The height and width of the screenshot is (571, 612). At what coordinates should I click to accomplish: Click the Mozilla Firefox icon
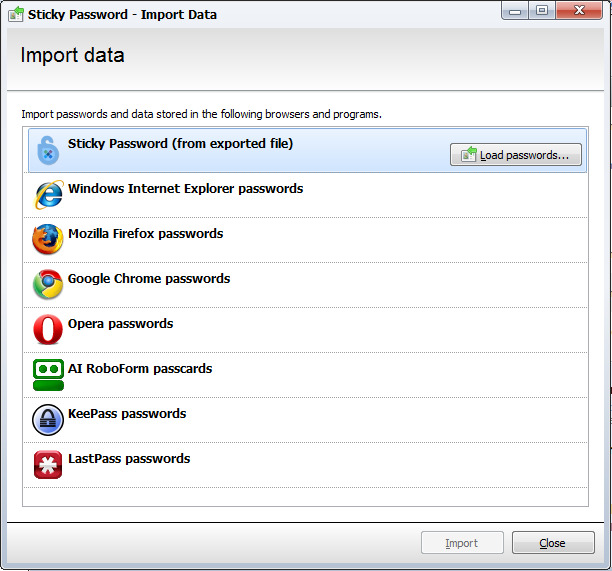[x=48, y=239]
